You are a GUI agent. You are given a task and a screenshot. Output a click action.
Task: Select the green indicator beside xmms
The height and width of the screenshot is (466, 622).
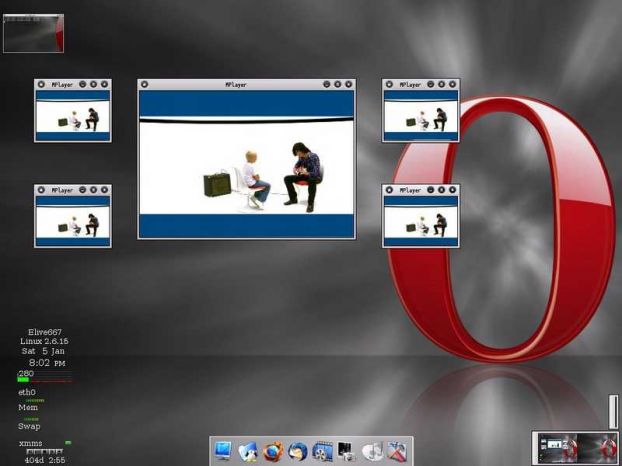click(68, 442)
